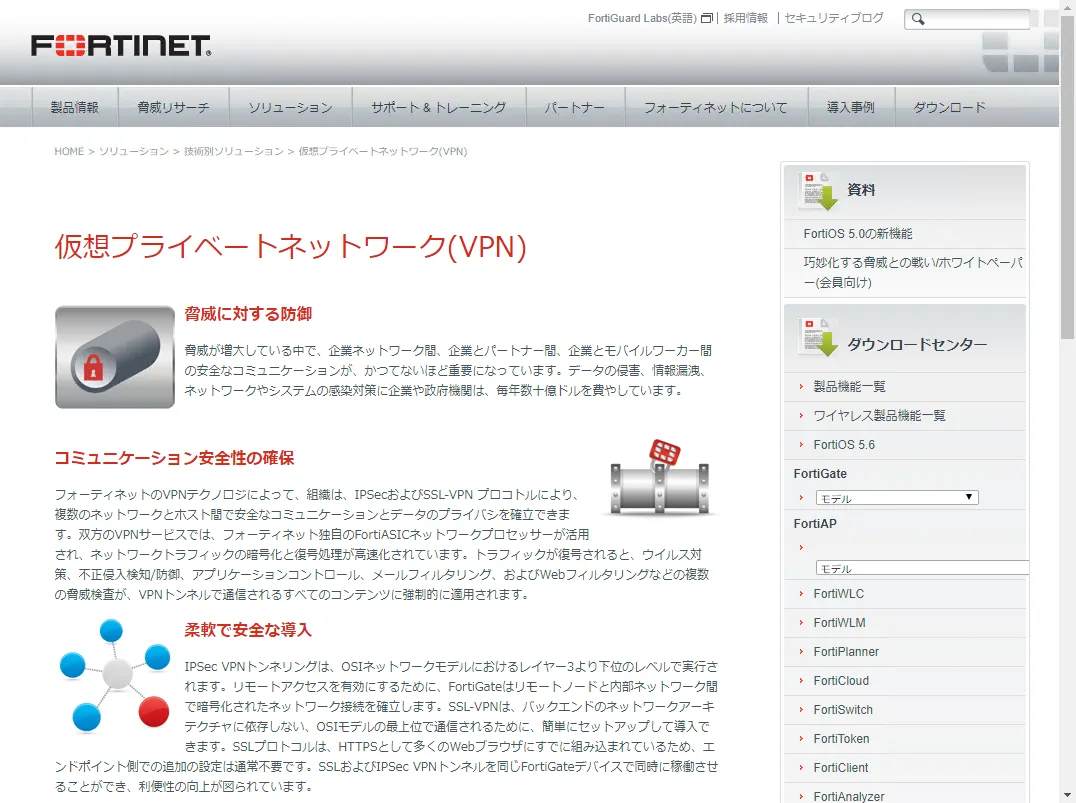Click the ワイヤレス製品機能一覧 link
Image resolution: width=1076 pixels, height=803 pixels.
pos(879,415)
